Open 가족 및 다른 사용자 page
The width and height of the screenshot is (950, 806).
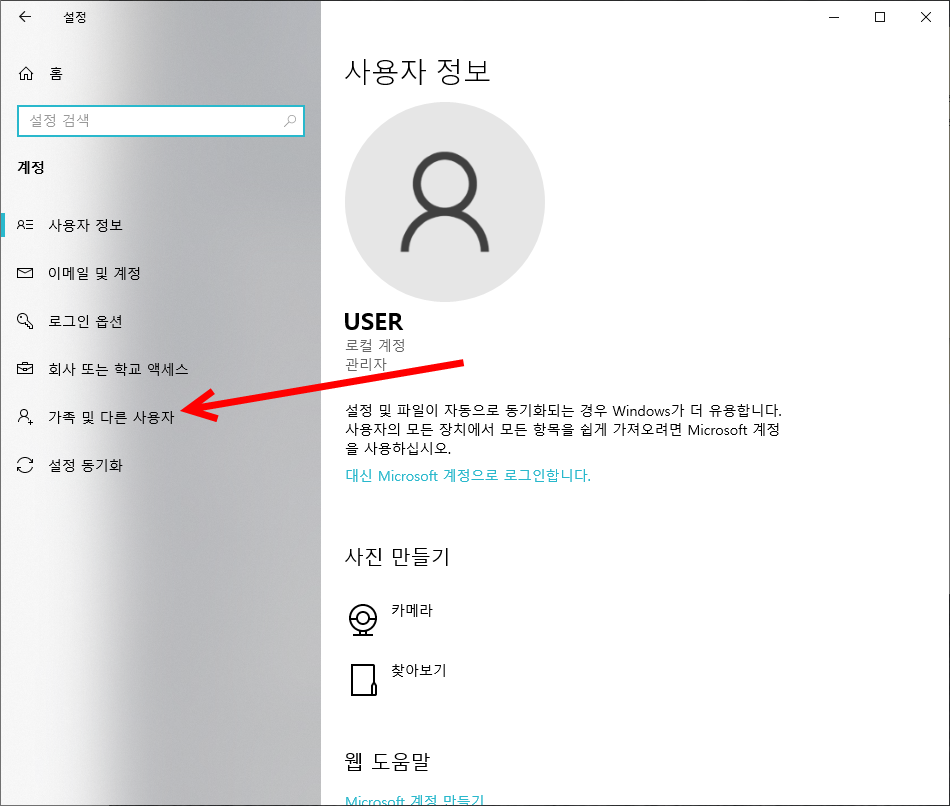click(x=111, y=417)
